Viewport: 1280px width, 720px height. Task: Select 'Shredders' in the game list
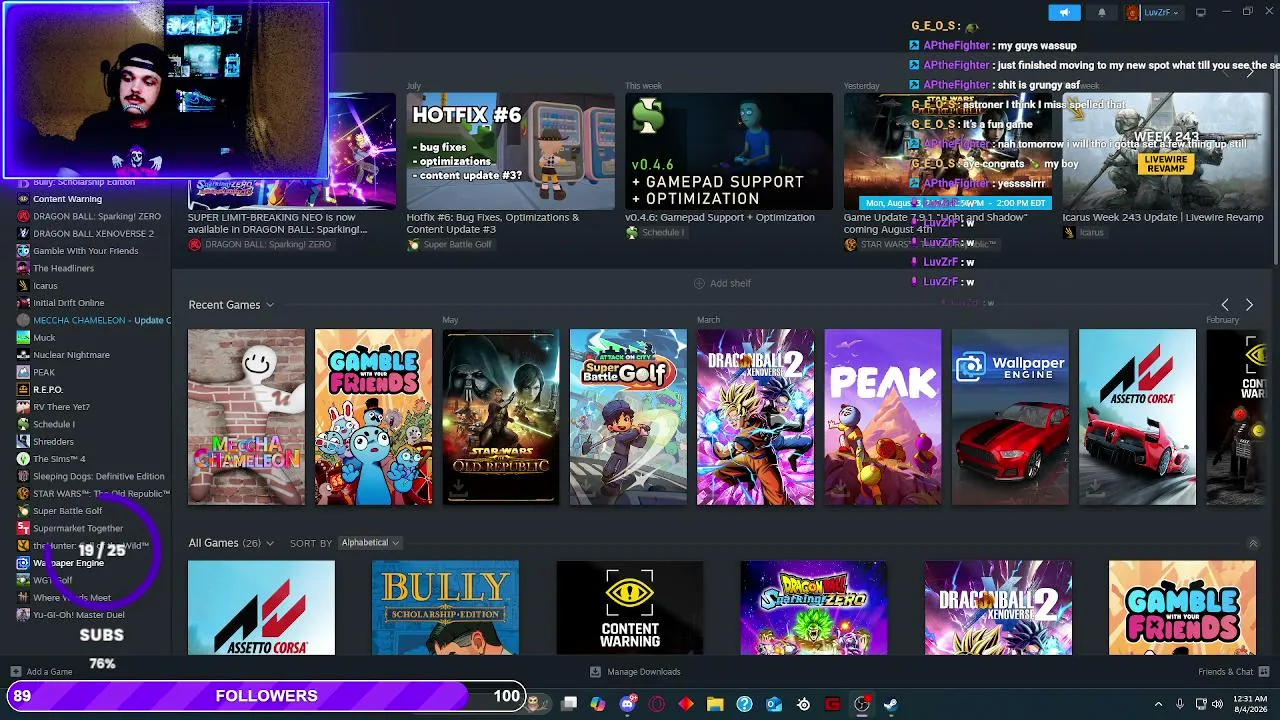tap(53, 441)
